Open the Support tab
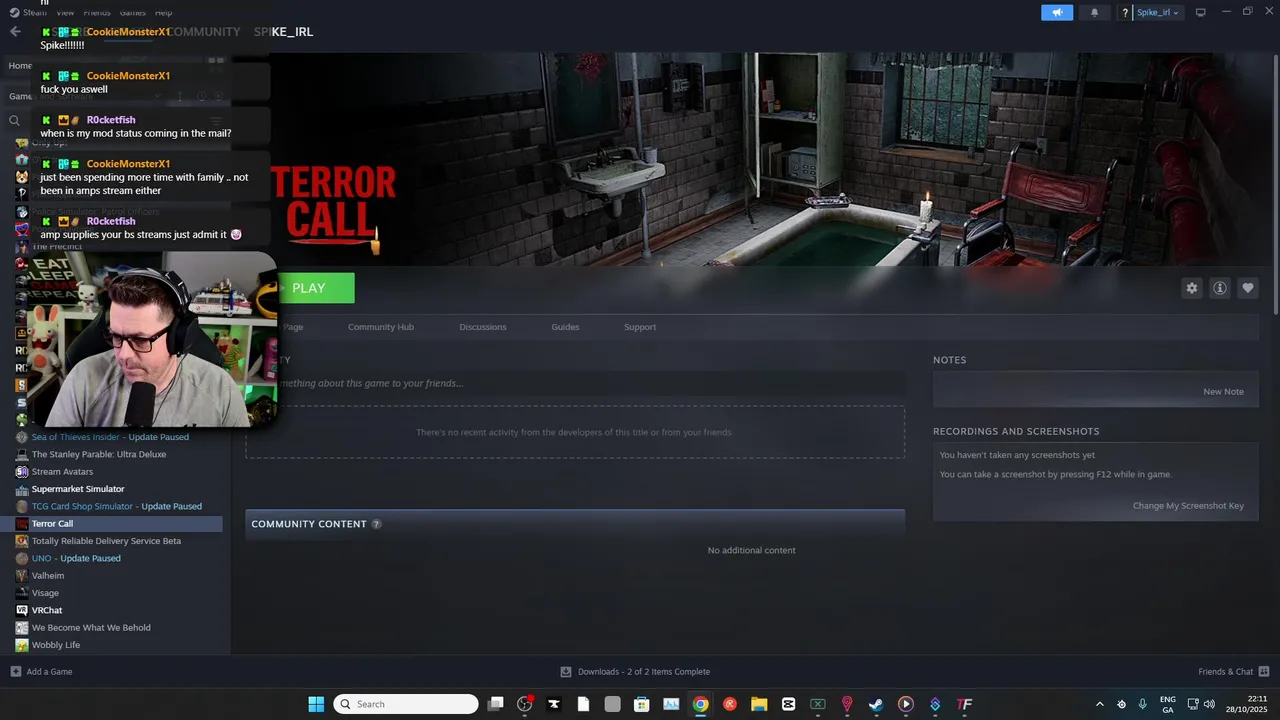Screen dimensions: 1280x720 point(640,327)
